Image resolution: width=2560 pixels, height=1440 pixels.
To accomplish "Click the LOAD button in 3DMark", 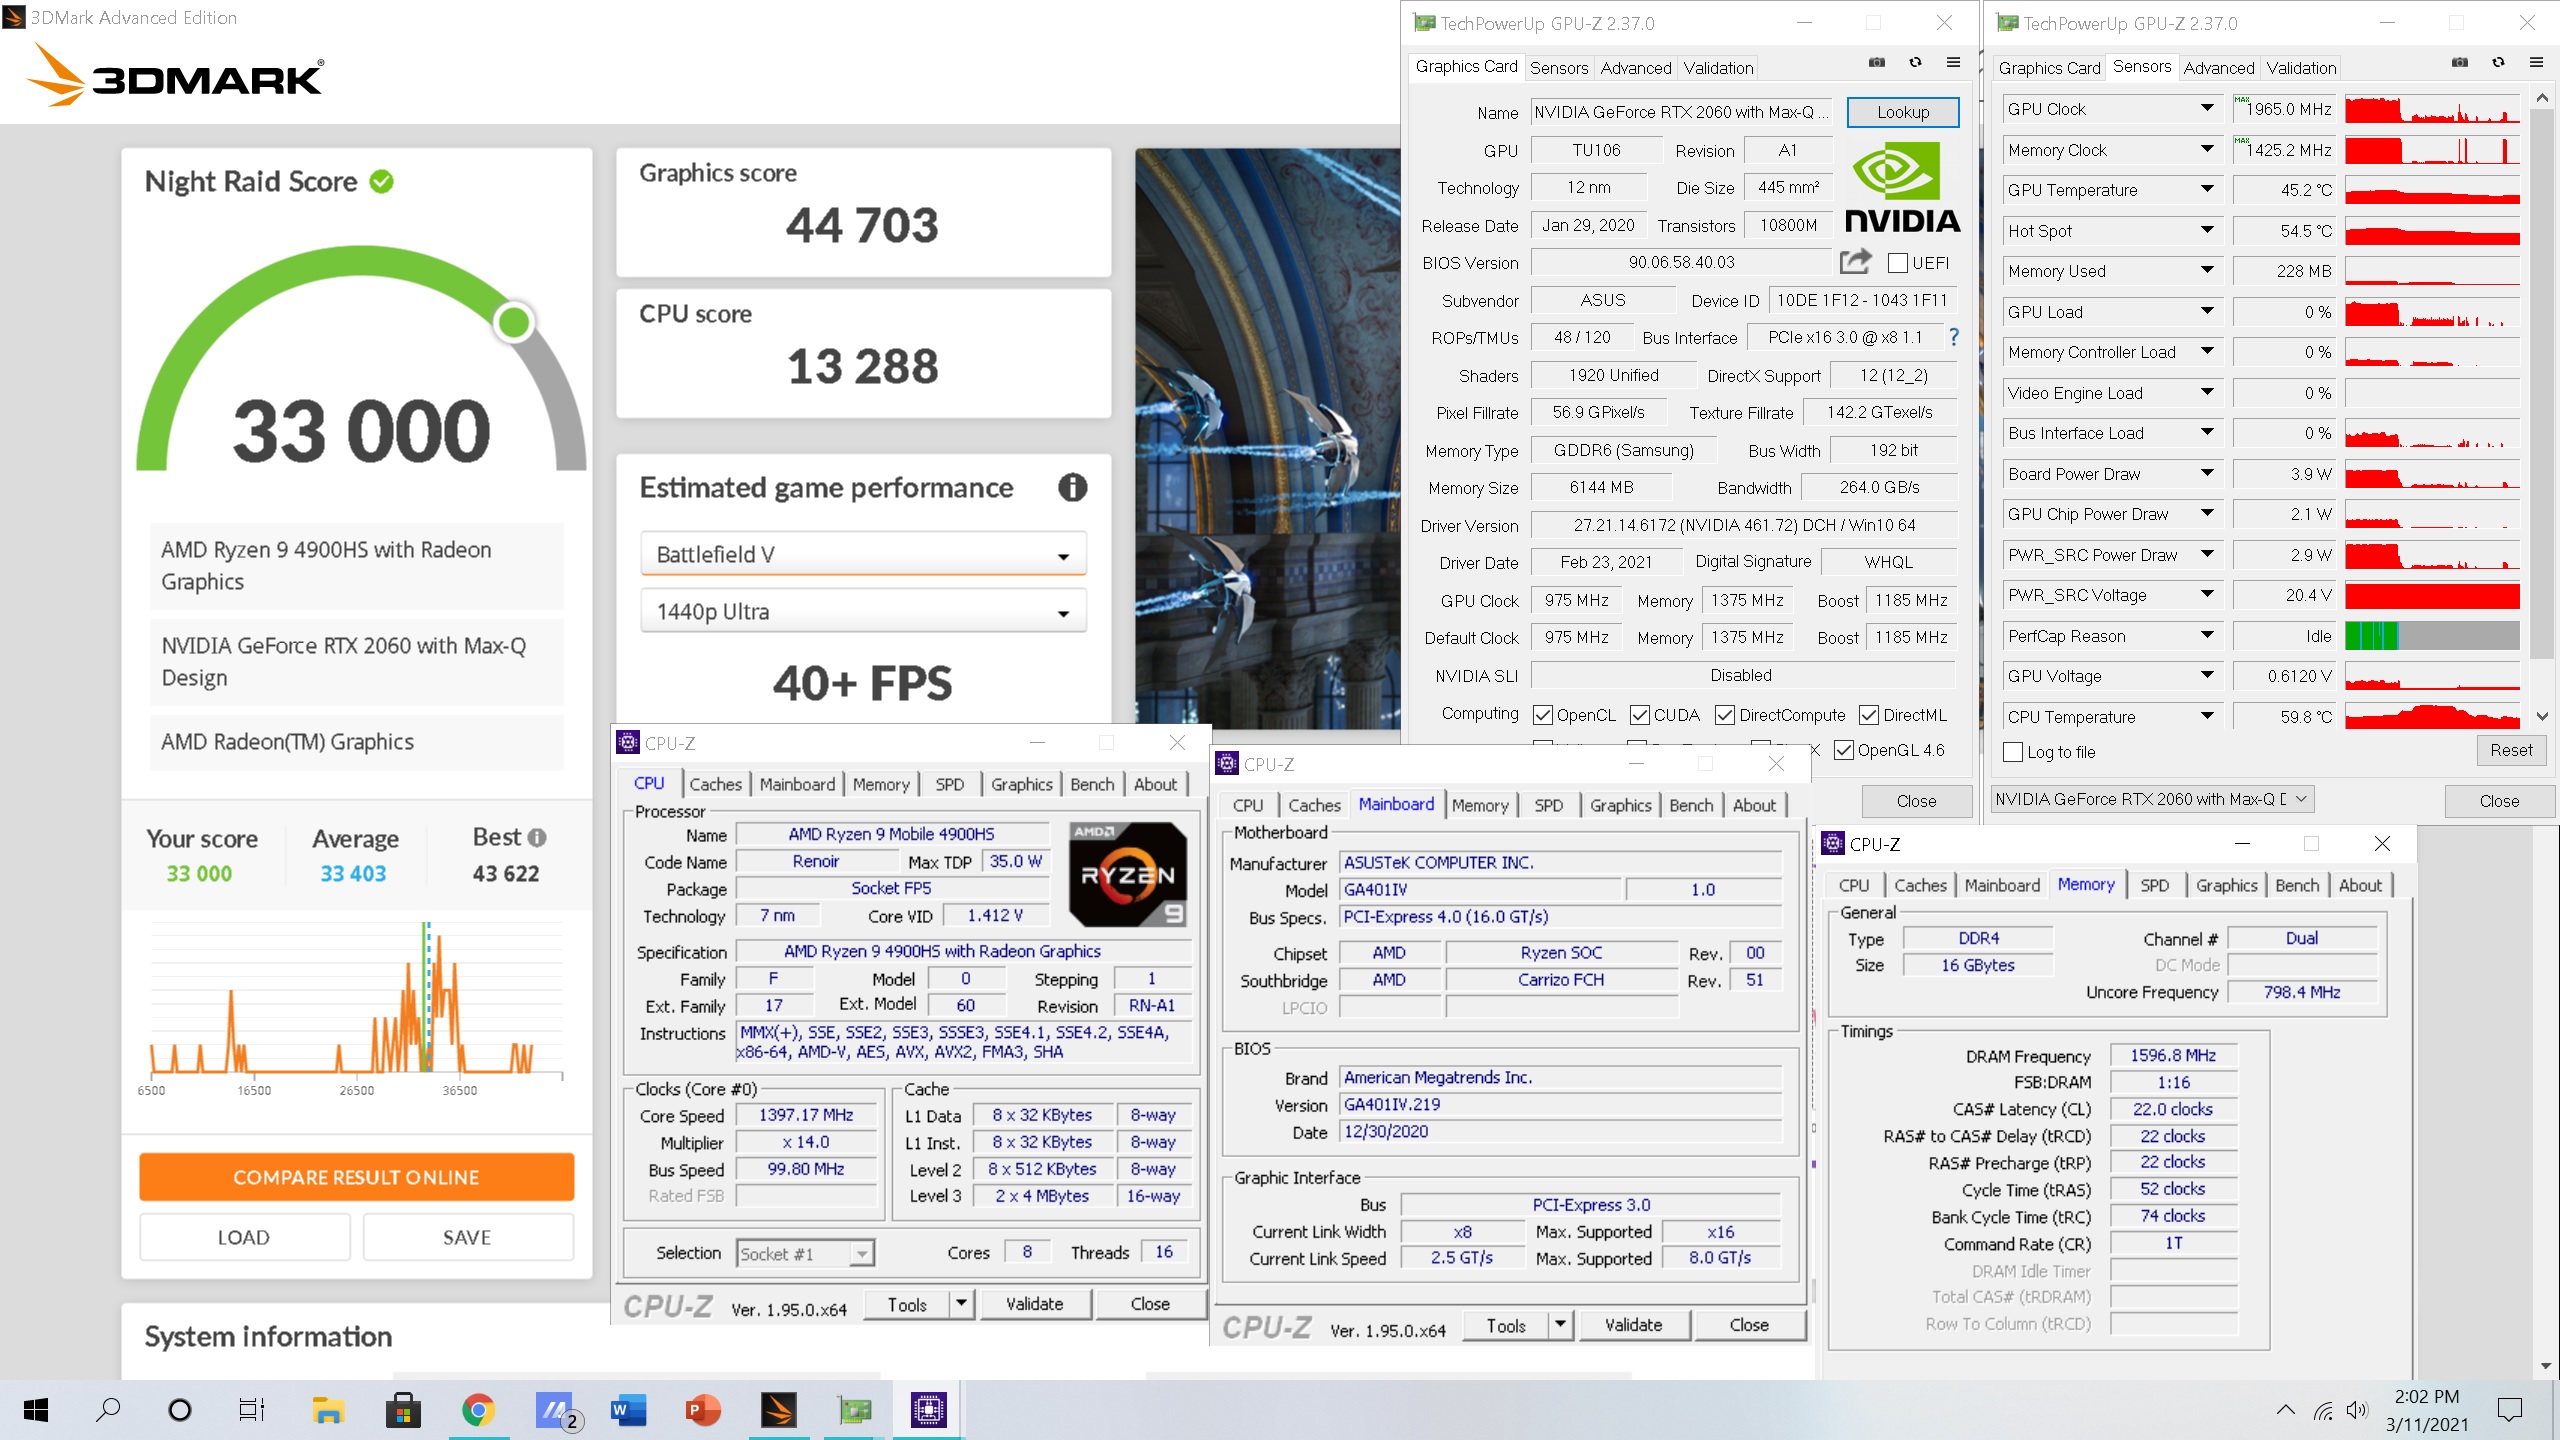I will tap(244, 1237).
